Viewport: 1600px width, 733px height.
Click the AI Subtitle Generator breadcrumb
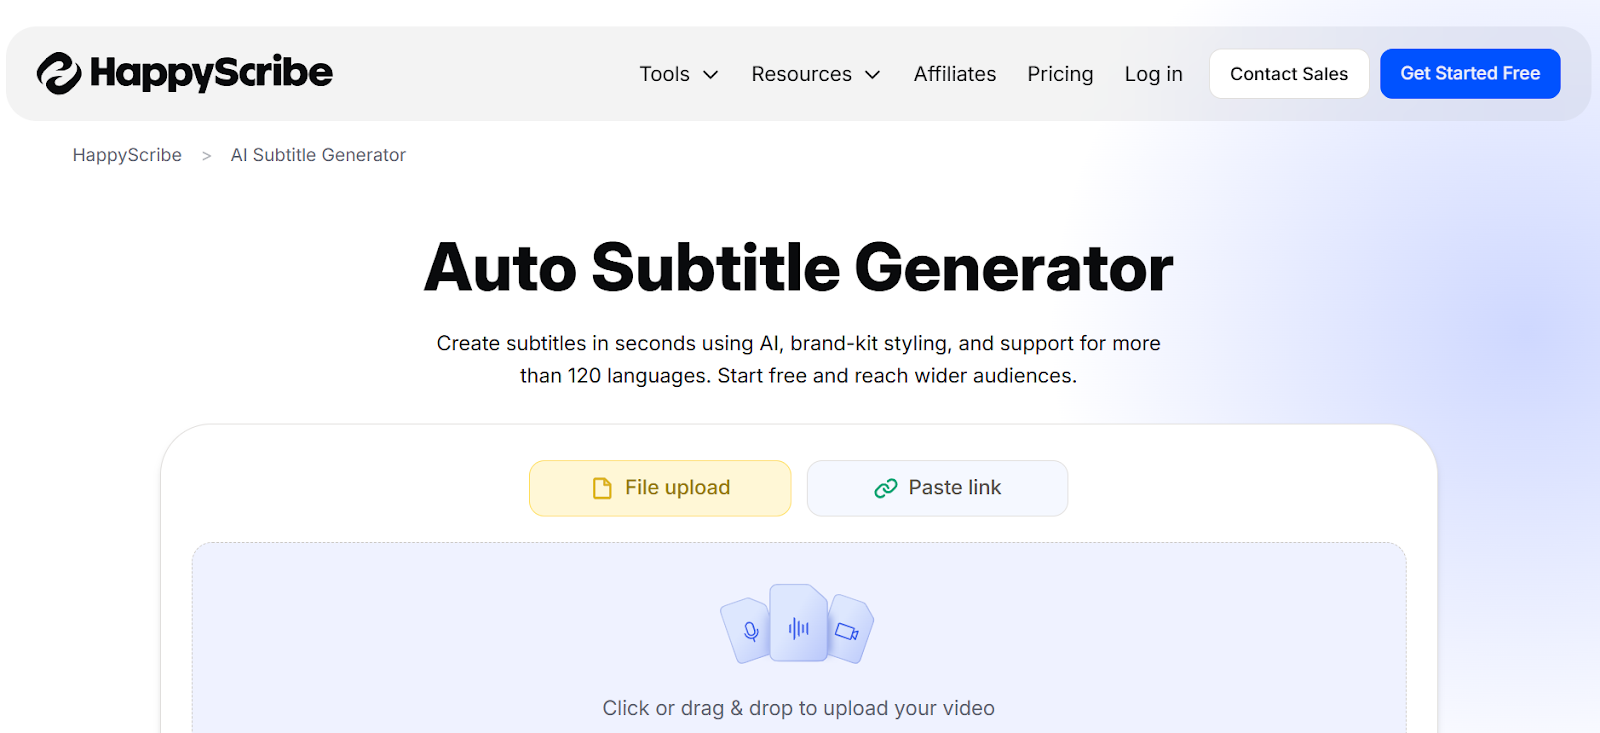(318, 155)
